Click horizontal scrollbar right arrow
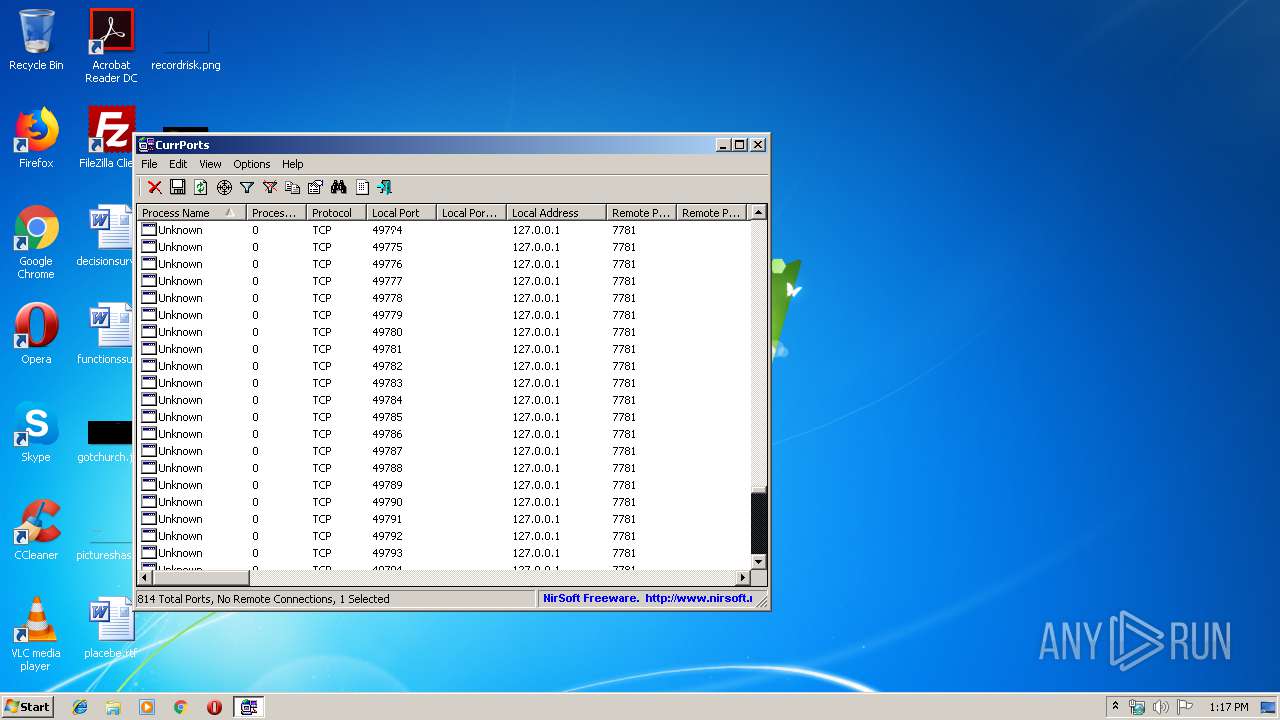 pyautogui.click(x=743, y=577)
